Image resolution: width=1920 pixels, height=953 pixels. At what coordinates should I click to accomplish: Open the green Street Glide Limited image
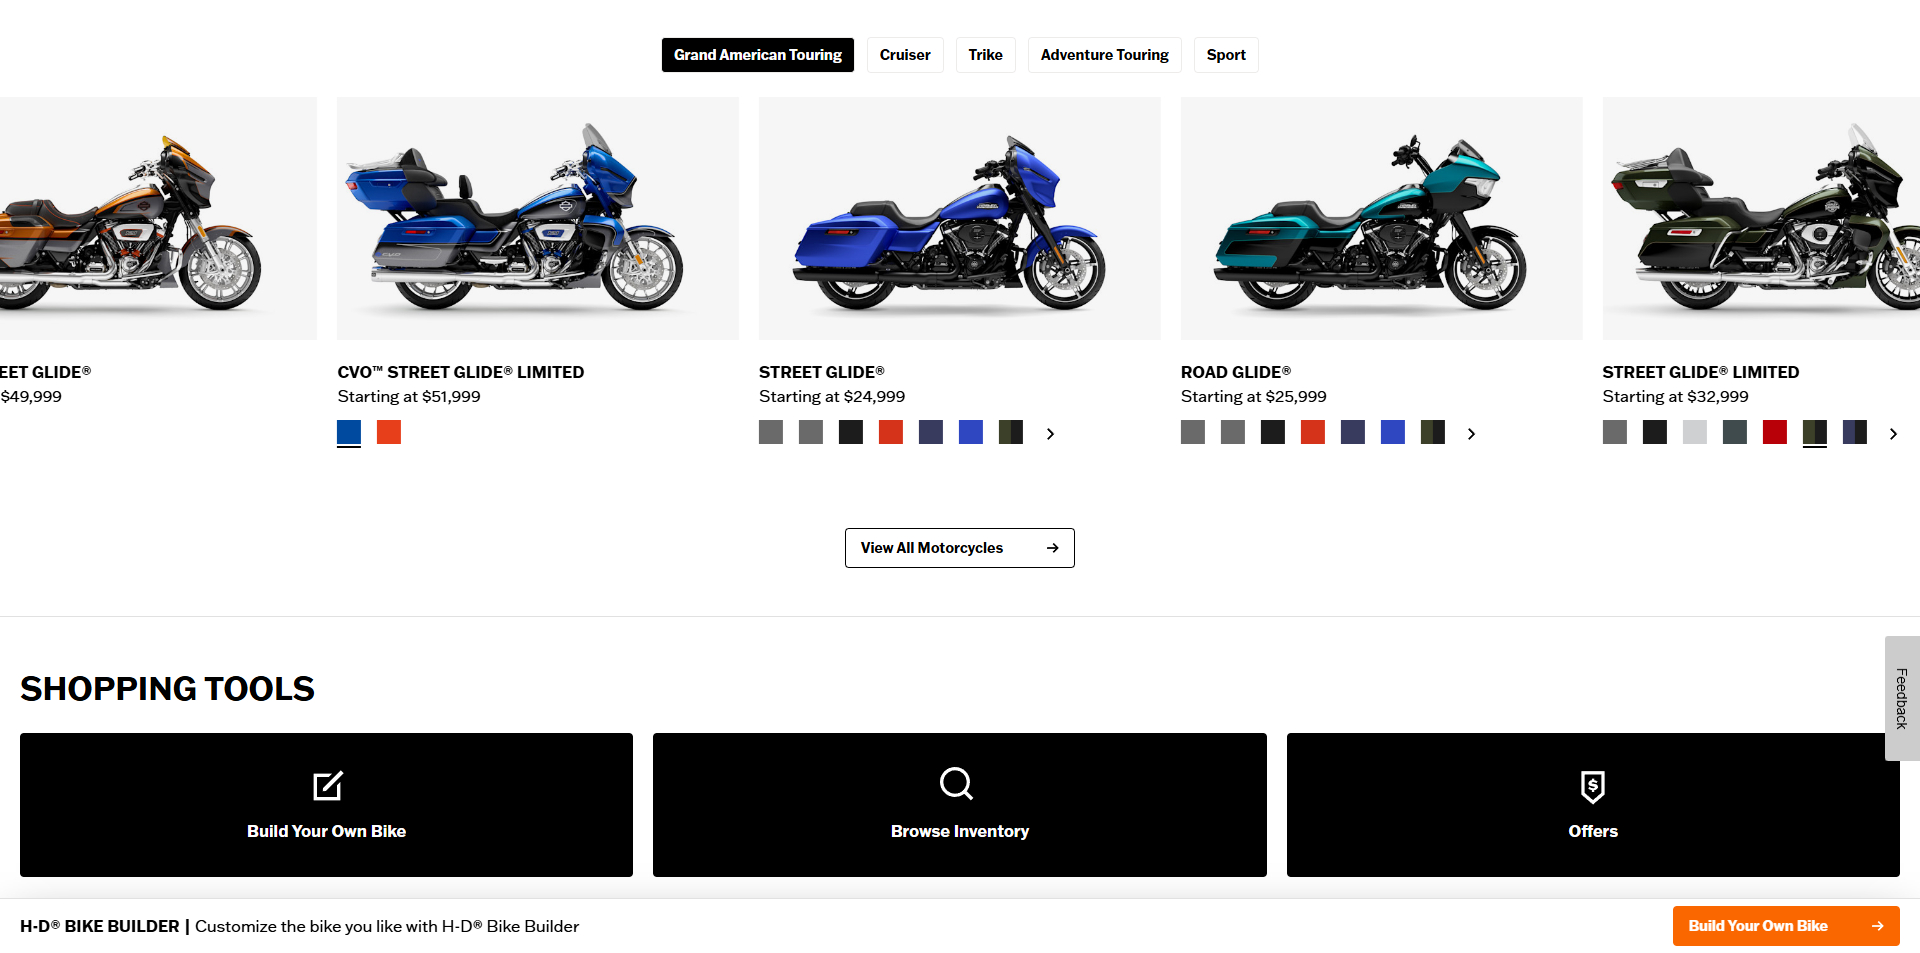pos(1761,218)
